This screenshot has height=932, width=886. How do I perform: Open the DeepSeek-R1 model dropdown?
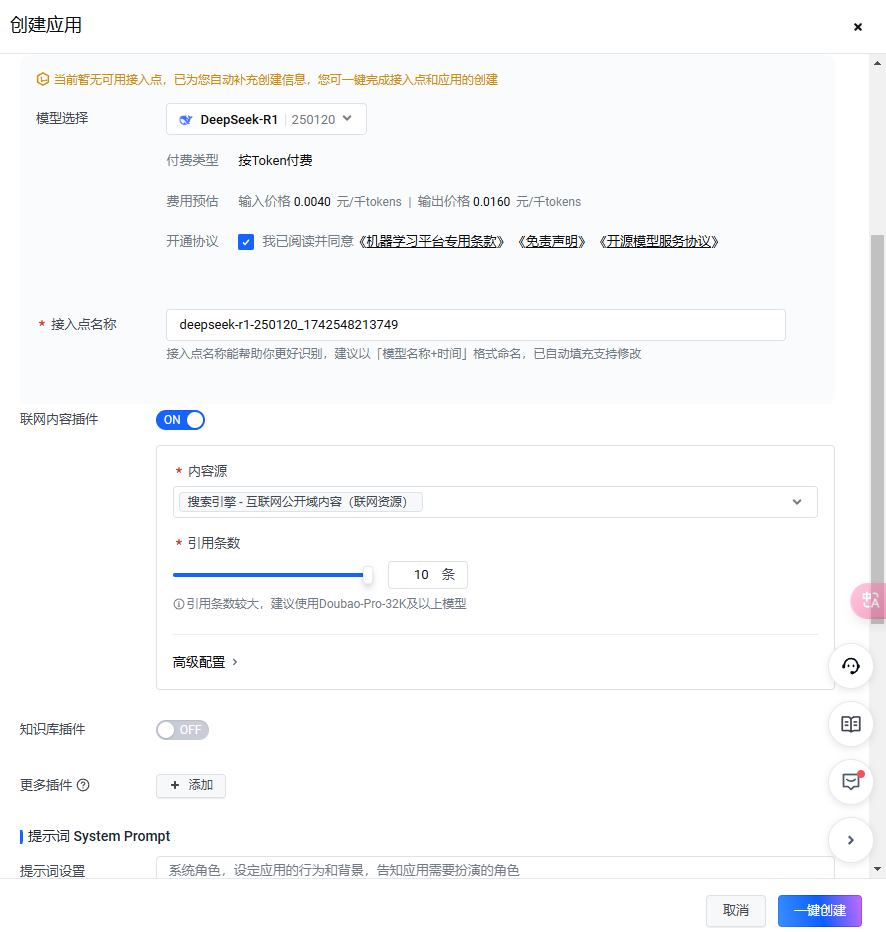pyautogui.click(x=266, y=119)
